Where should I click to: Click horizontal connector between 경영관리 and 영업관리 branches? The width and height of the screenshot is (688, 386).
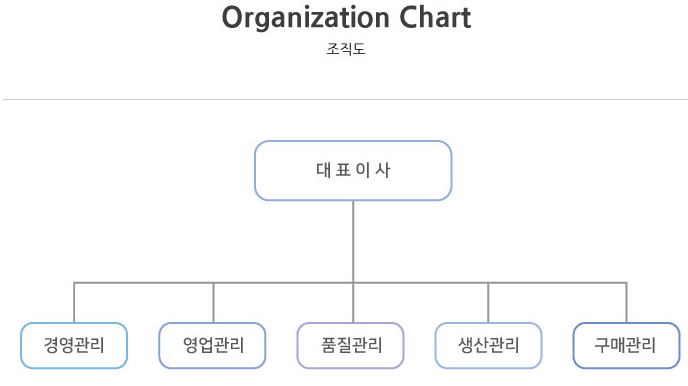coord(143,282)
